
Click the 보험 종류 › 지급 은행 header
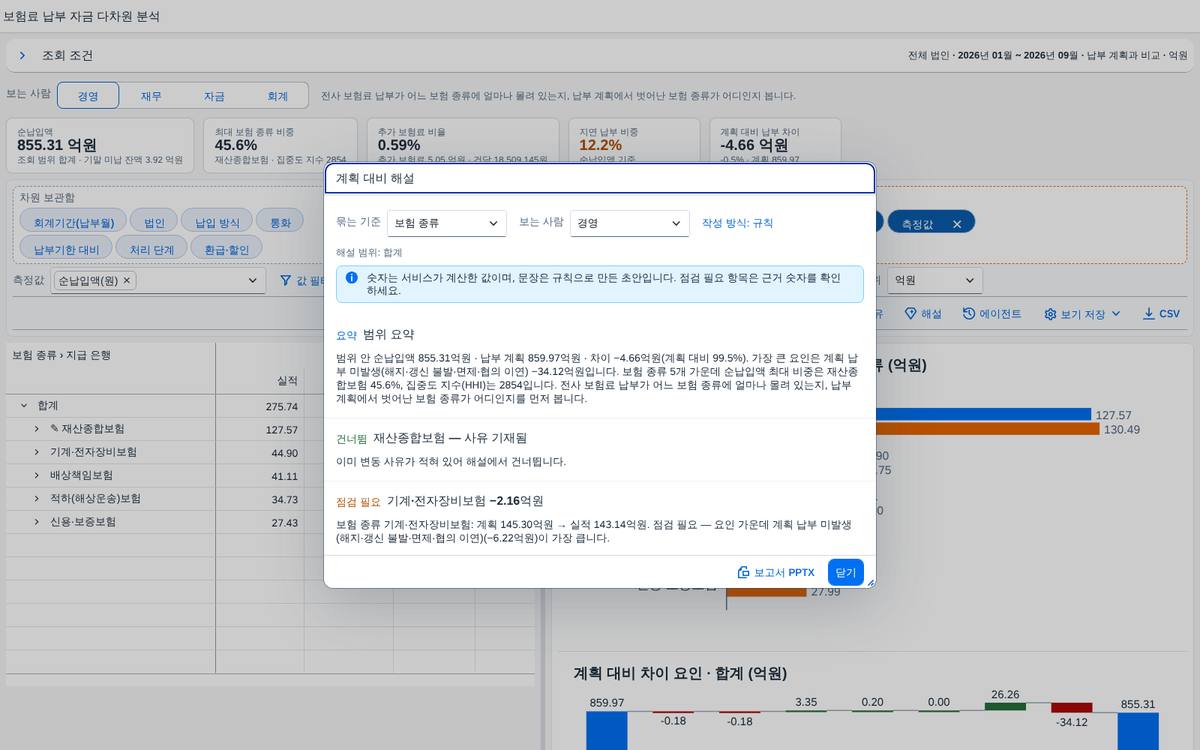coord(61,355)
